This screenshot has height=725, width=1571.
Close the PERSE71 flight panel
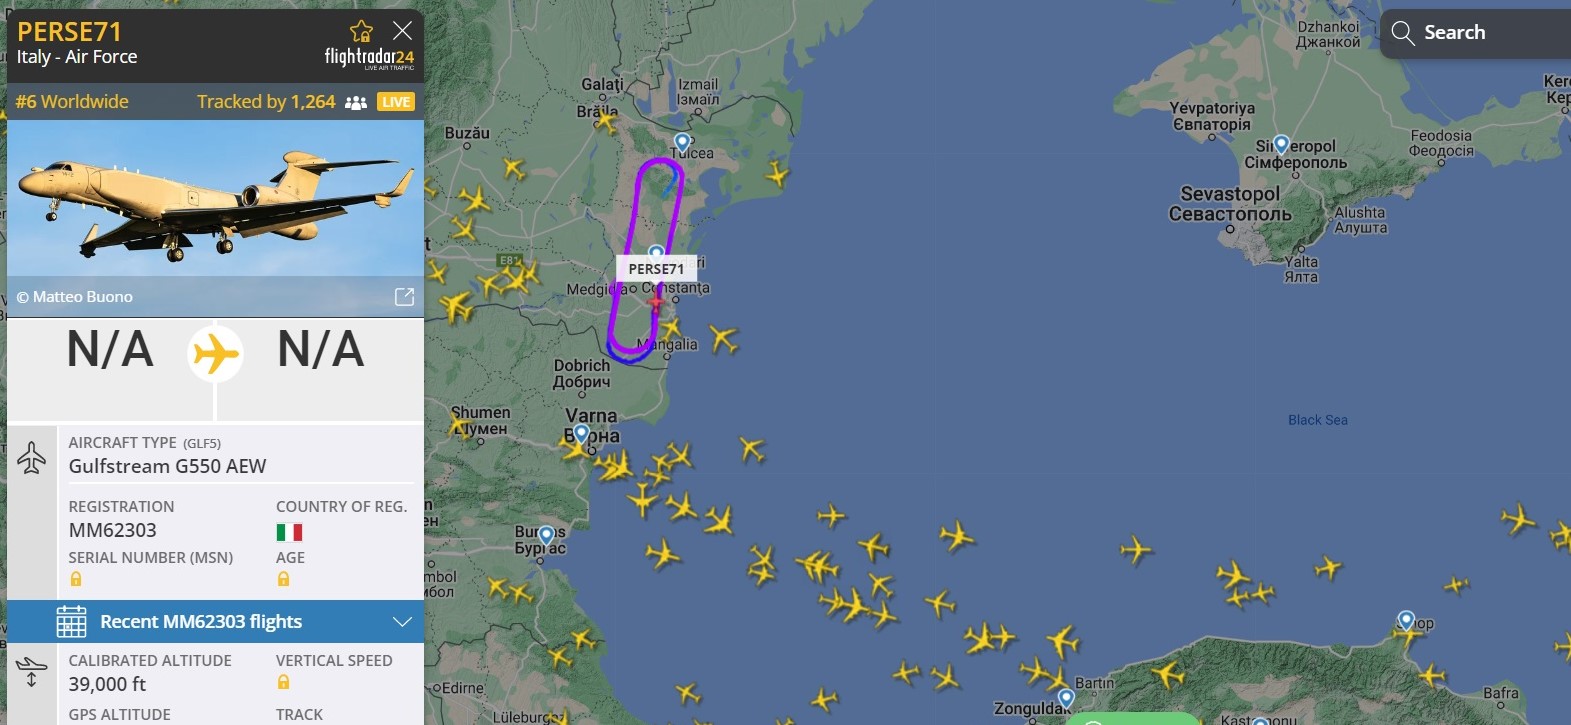(x=402, y=31)
